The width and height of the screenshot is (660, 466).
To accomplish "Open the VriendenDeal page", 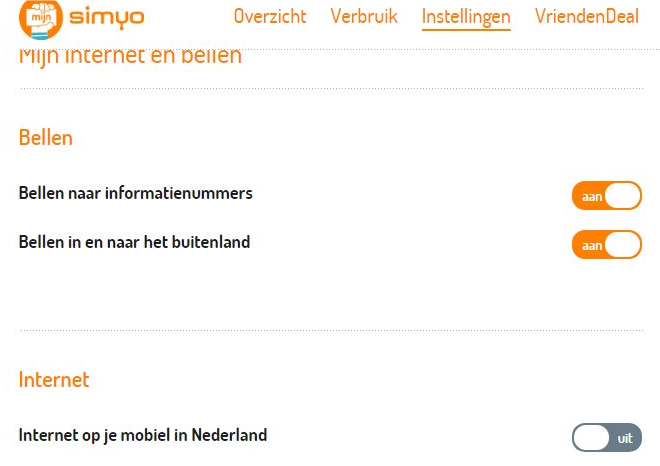I will [586, 16].
